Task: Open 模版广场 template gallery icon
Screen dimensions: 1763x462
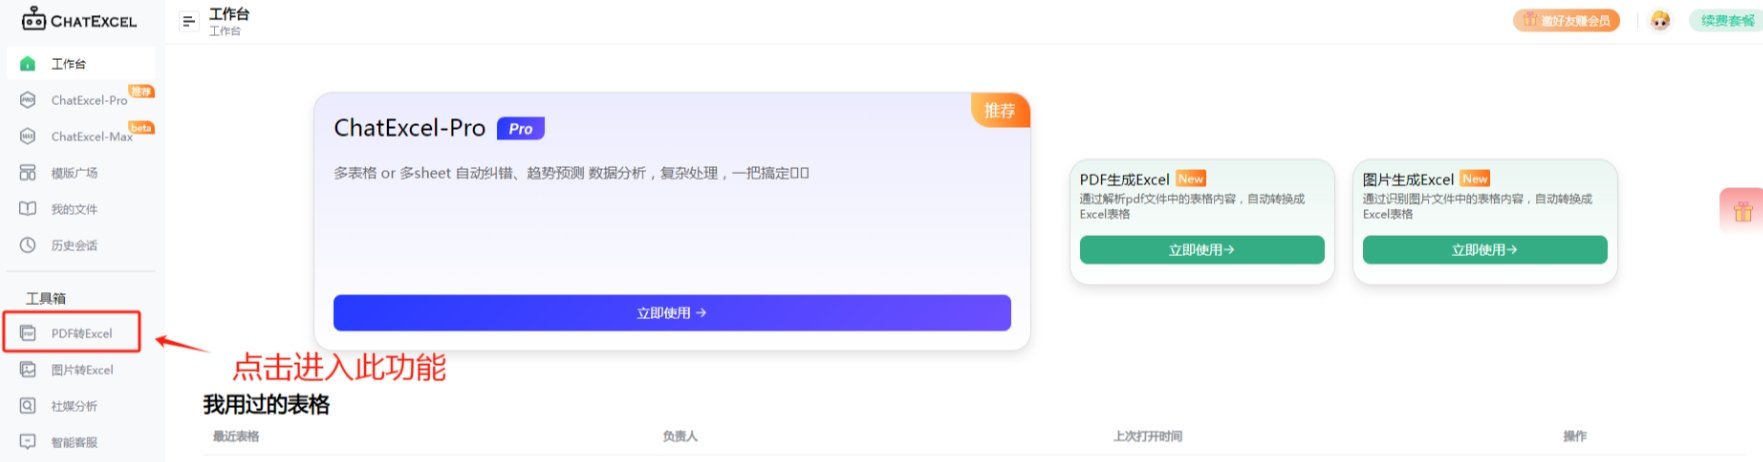Action: click(28, 173)
